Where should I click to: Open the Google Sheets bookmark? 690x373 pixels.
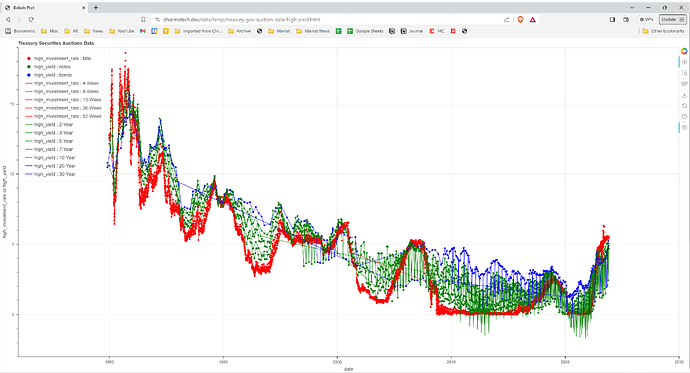(x=365, y=31)
